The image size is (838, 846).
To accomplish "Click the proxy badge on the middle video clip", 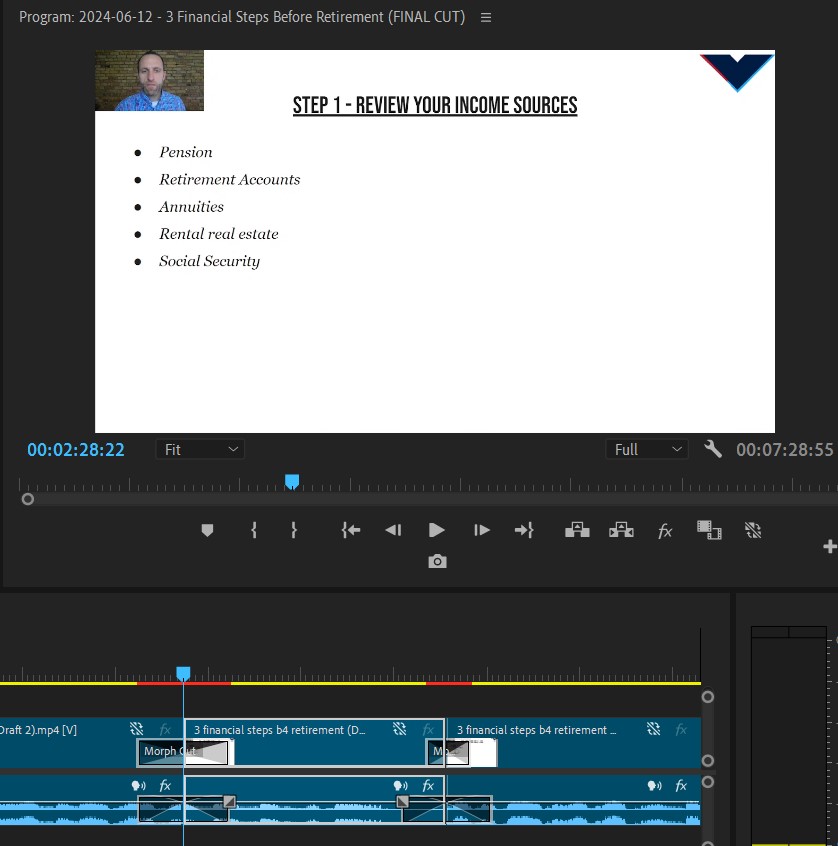I will [399, 729].
